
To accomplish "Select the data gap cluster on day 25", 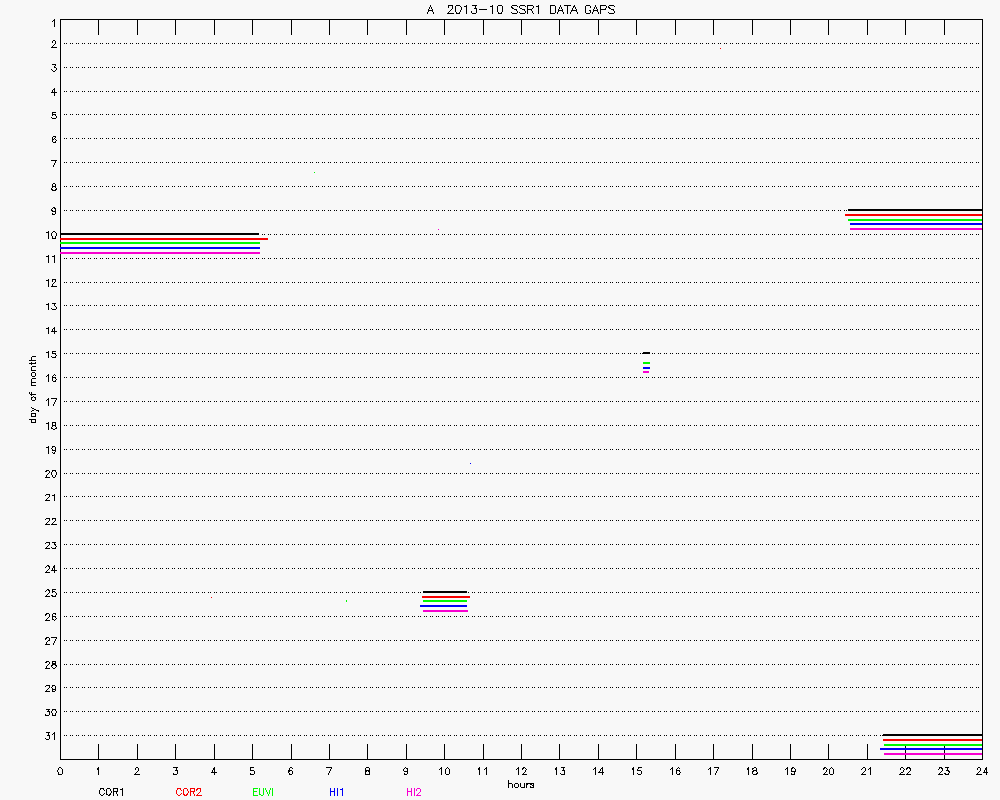I will click(x=445, y=601).
